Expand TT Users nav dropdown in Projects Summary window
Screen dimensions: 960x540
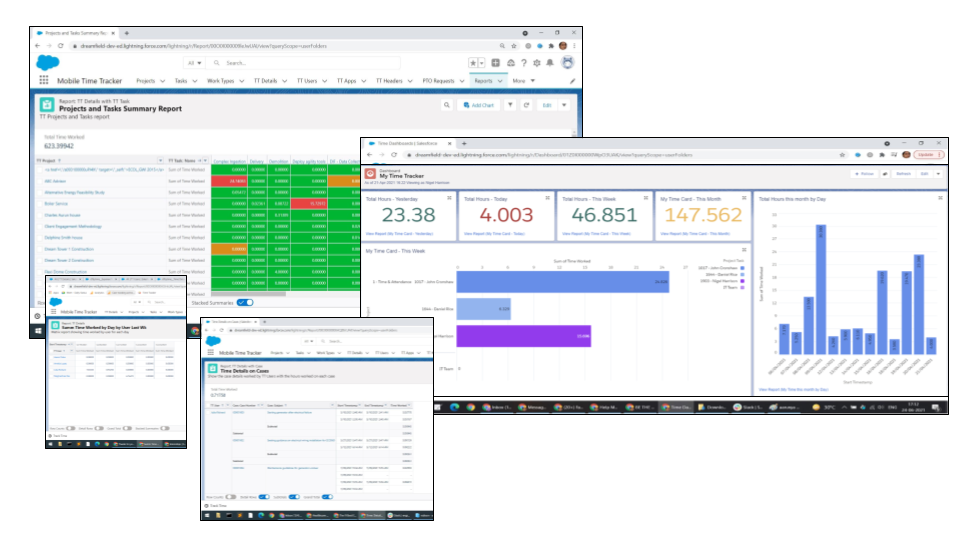pyautogui.click(x=324, y=81)
